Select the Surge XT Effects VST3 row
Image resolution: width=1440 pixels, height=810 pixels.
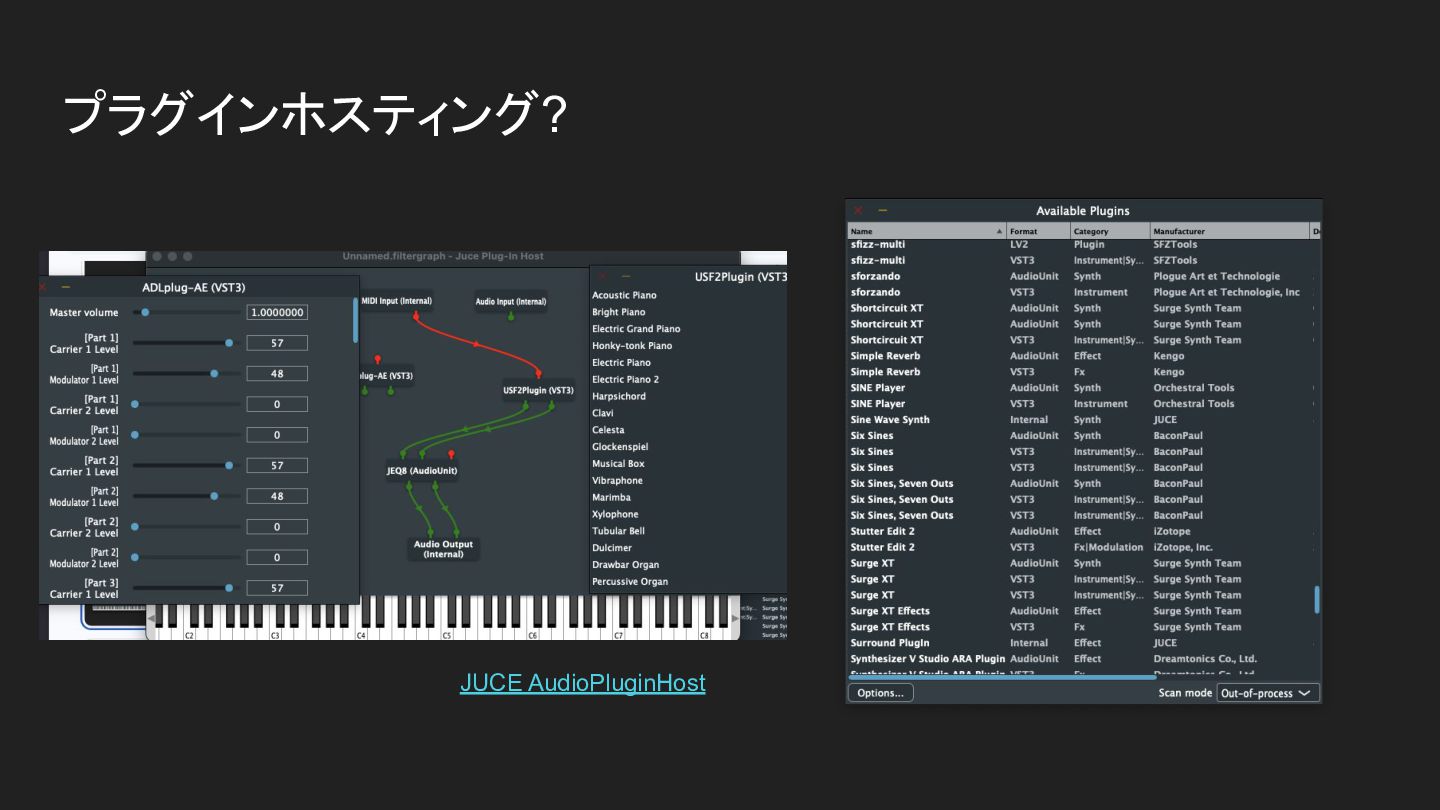[x=1079, y=627]
